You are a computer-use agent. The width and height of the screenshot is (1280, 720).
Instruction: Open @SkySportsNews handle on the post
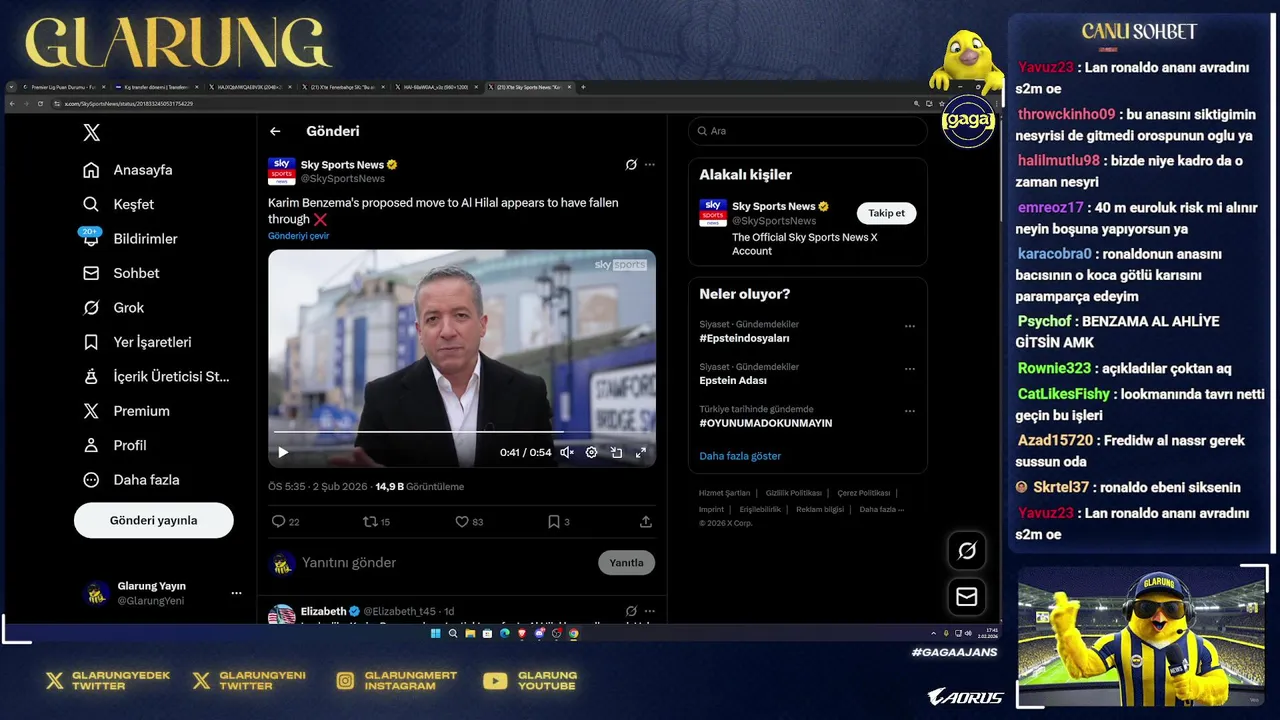343,178
